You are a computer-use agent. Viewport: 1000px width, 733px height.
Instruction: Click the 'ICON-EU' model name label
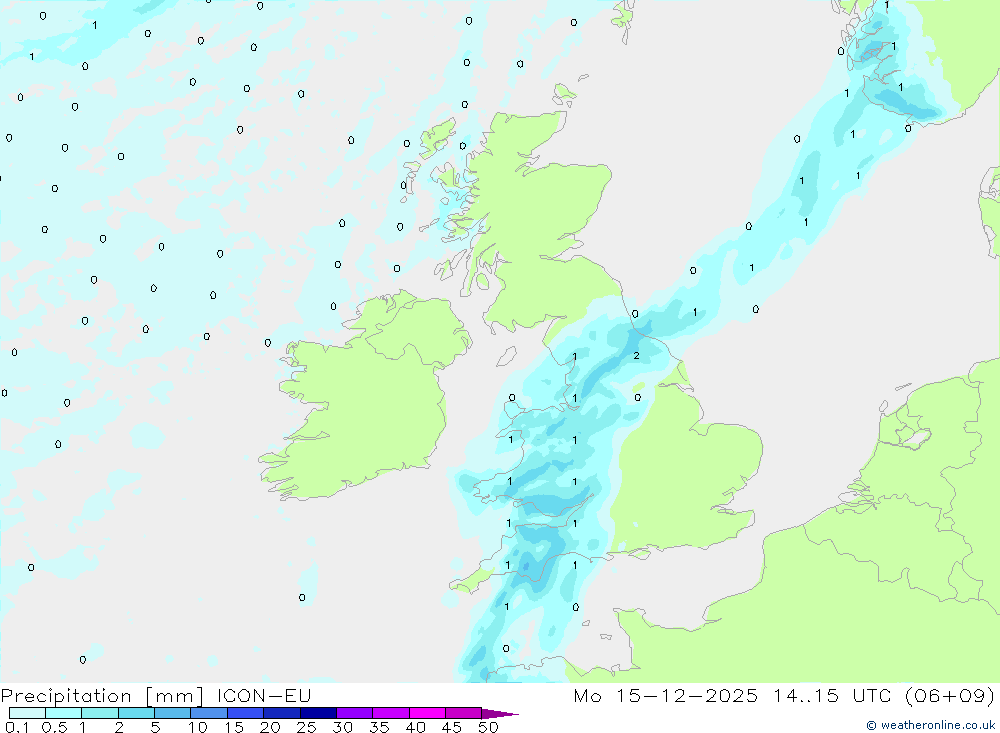tap(264, 695)
